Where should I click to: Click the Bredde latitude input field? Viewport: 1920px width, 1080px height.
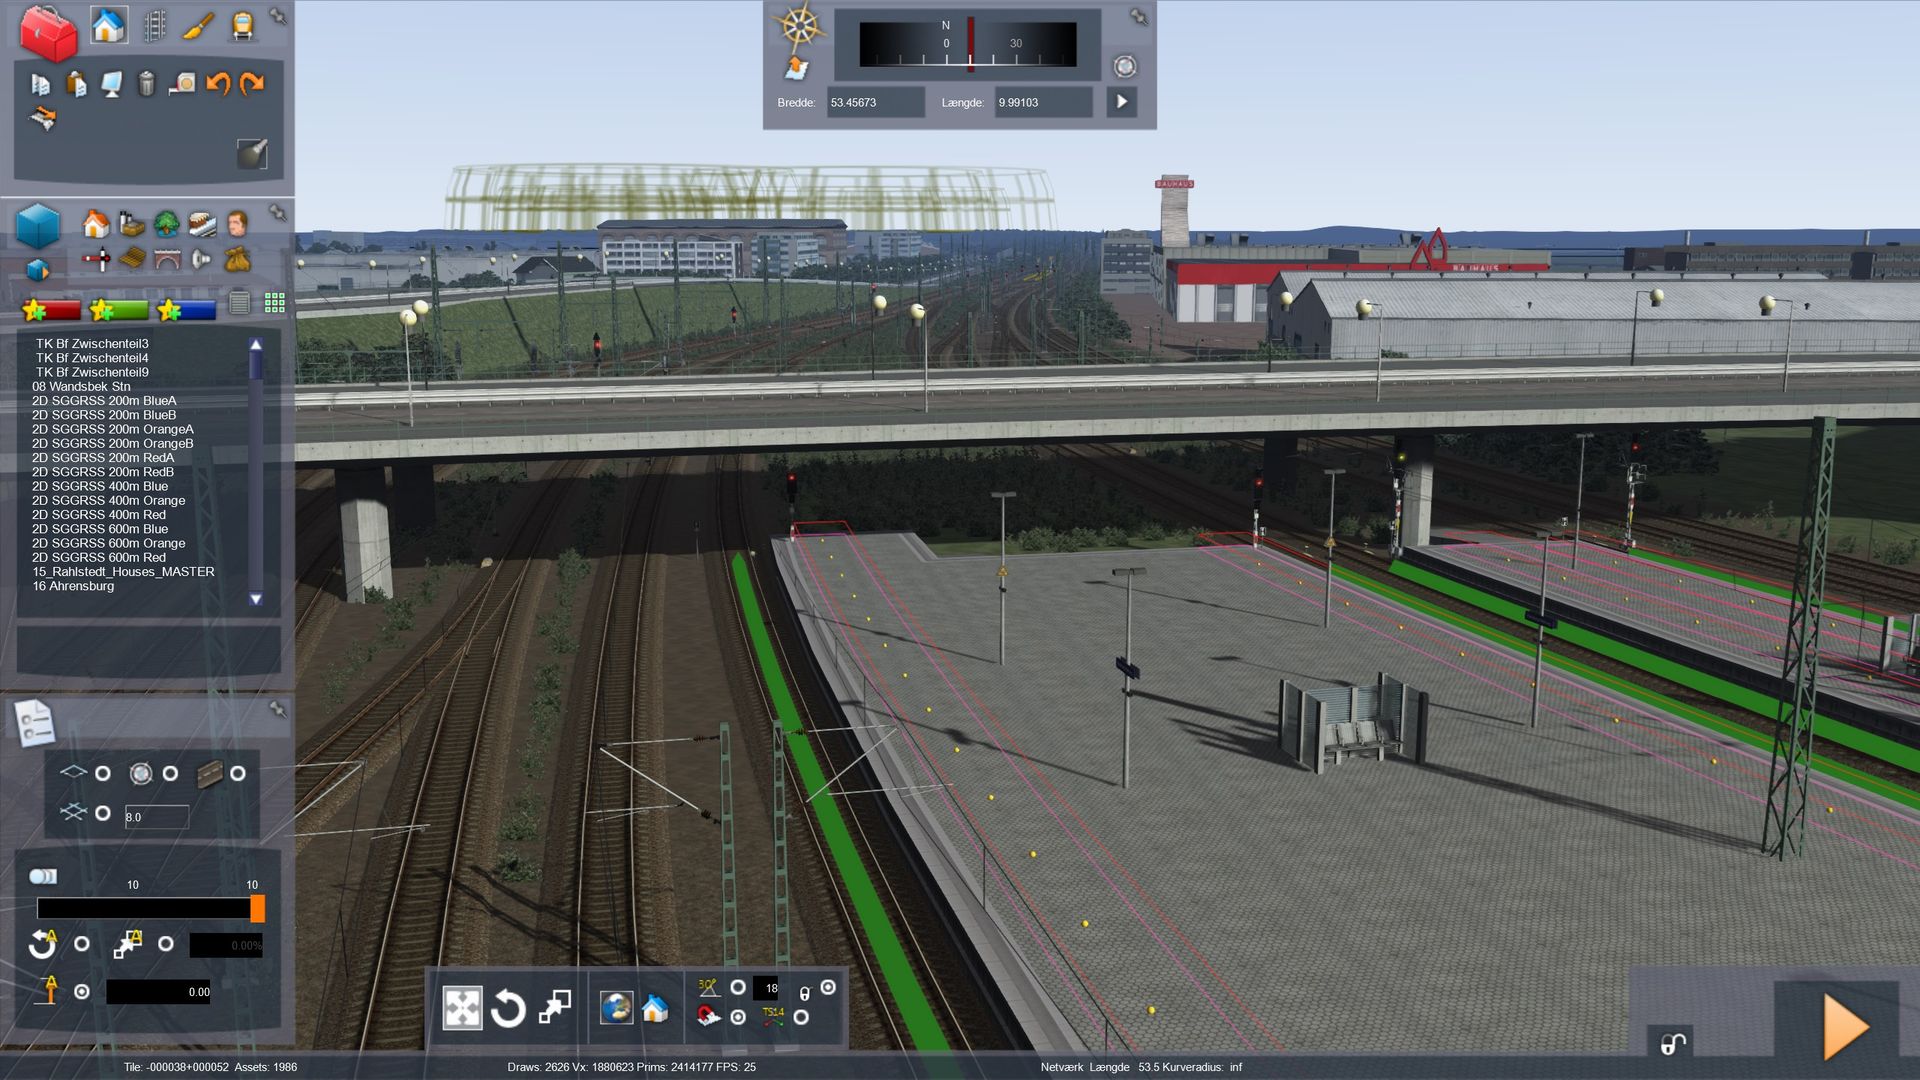tap(874, 102)
